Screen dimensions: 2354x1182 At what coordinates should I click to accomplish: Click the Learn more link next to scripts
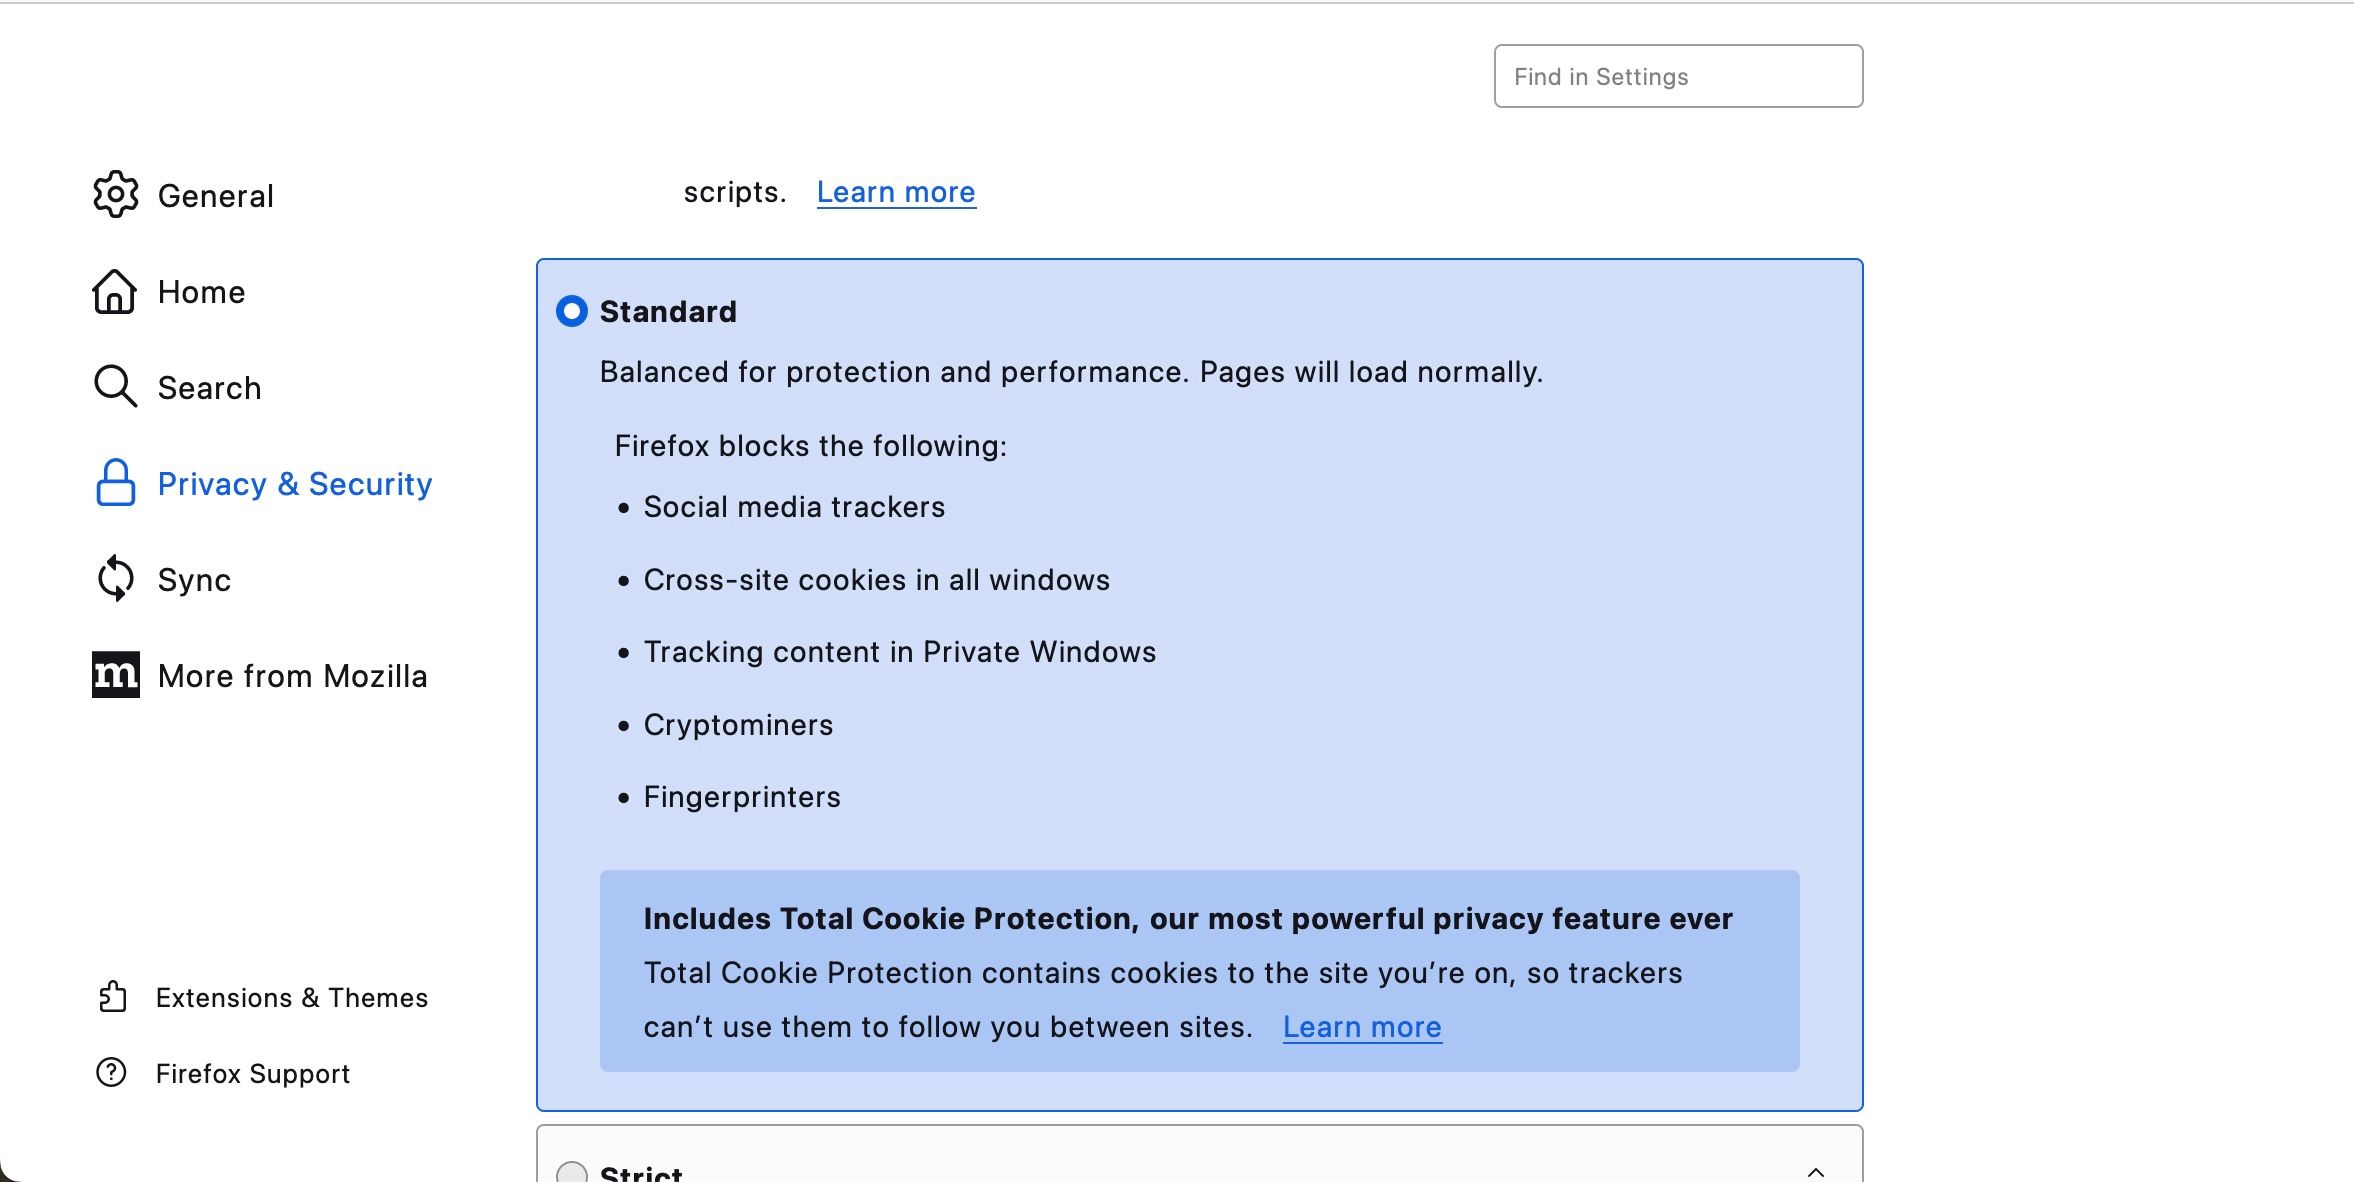pyautogui.click(x=895, y=191)
